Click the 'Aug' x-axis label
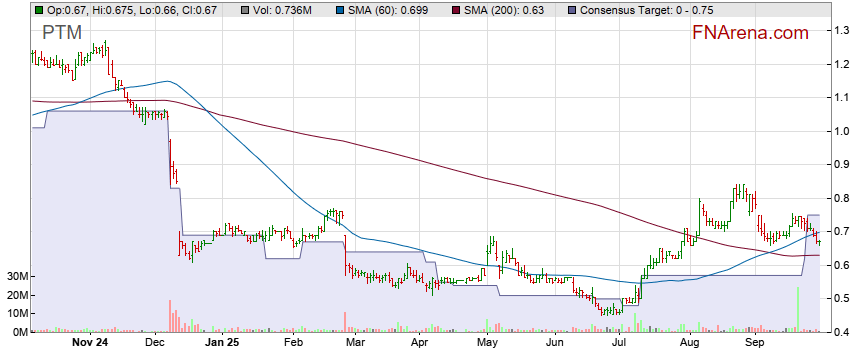Image resolution: width=859 pixels, height=363 pixels. tap(689, 343)
